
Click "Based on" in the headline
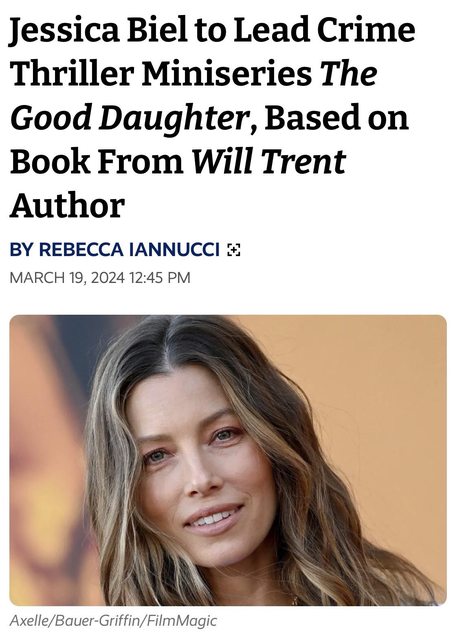coord(337,118)
